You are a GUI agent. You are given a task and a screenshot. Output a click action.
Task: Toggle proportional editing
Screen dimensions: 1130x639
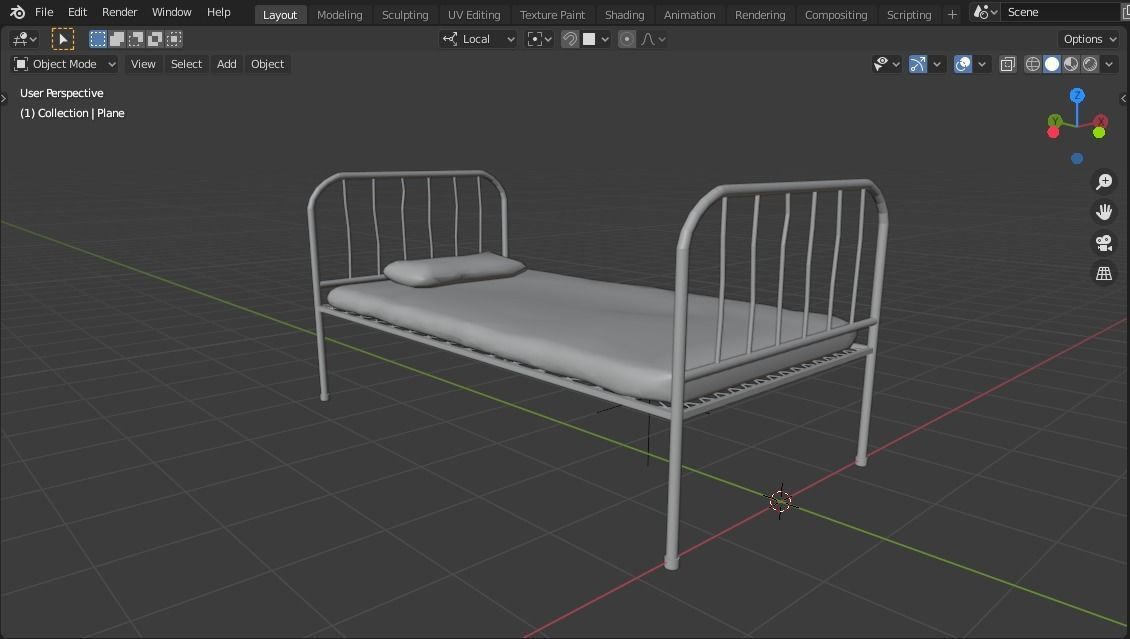pos(627,39)
